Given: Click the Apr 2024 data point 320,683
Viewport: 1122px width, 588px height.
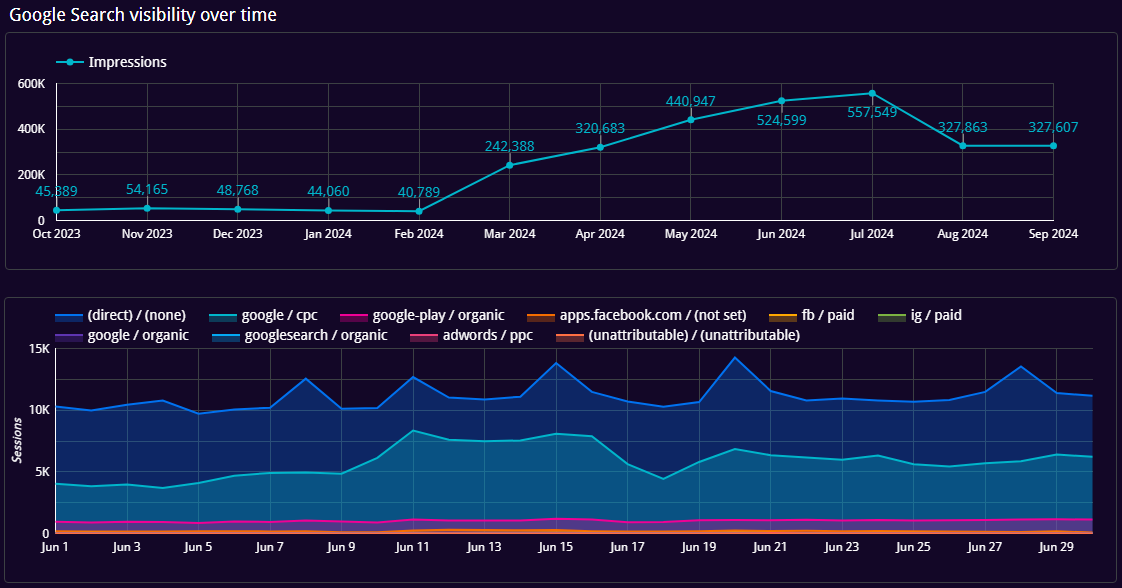Looking at the screenshot, I should pos(600,147).
